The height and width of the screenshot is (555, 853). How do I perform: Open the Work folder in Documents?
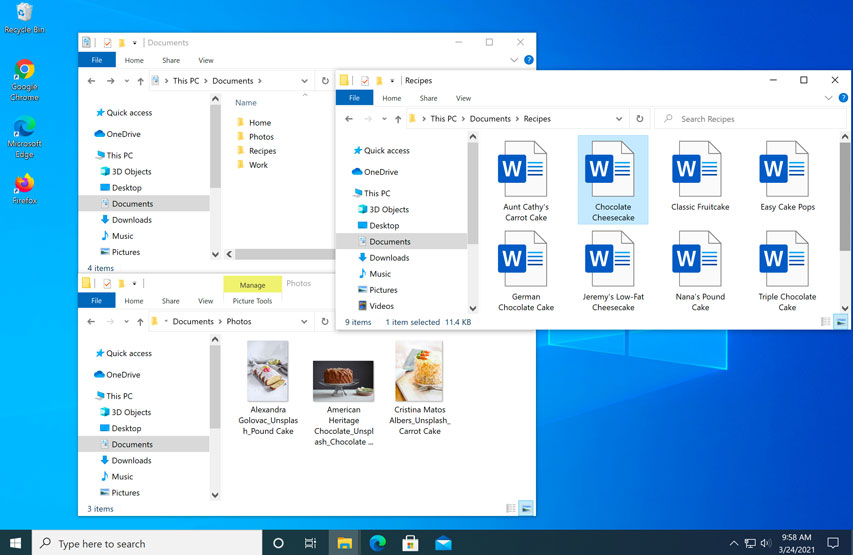[258, 165]
